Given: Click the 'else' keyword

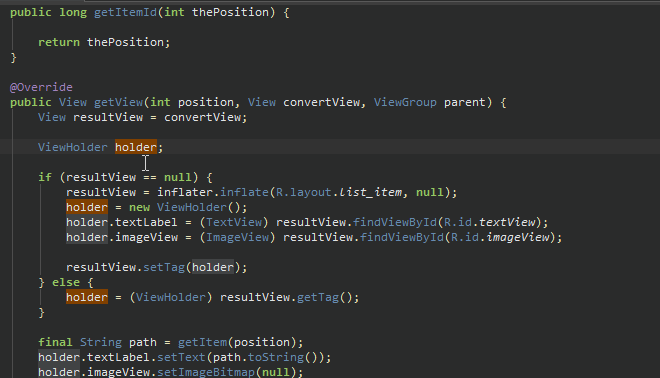Looking at the screenshot, I should [66, 282].
